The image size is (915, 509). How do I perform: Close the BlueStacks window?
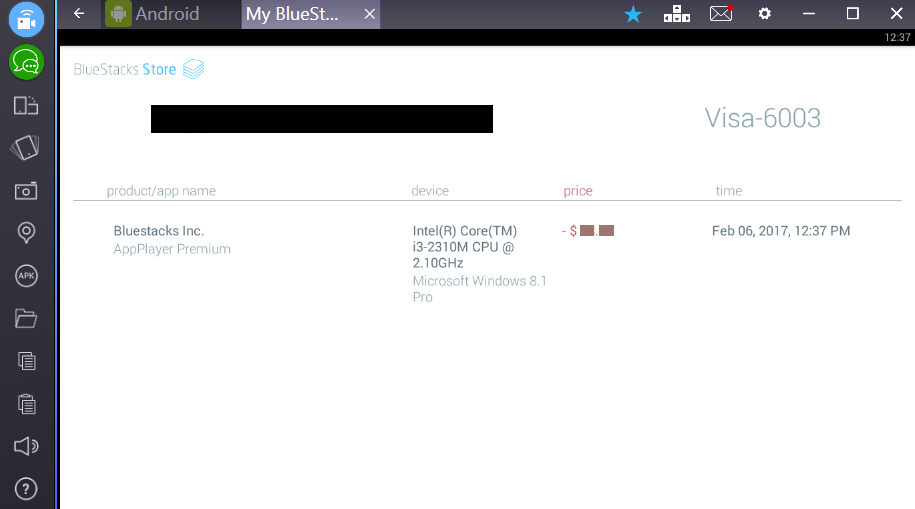896,13
